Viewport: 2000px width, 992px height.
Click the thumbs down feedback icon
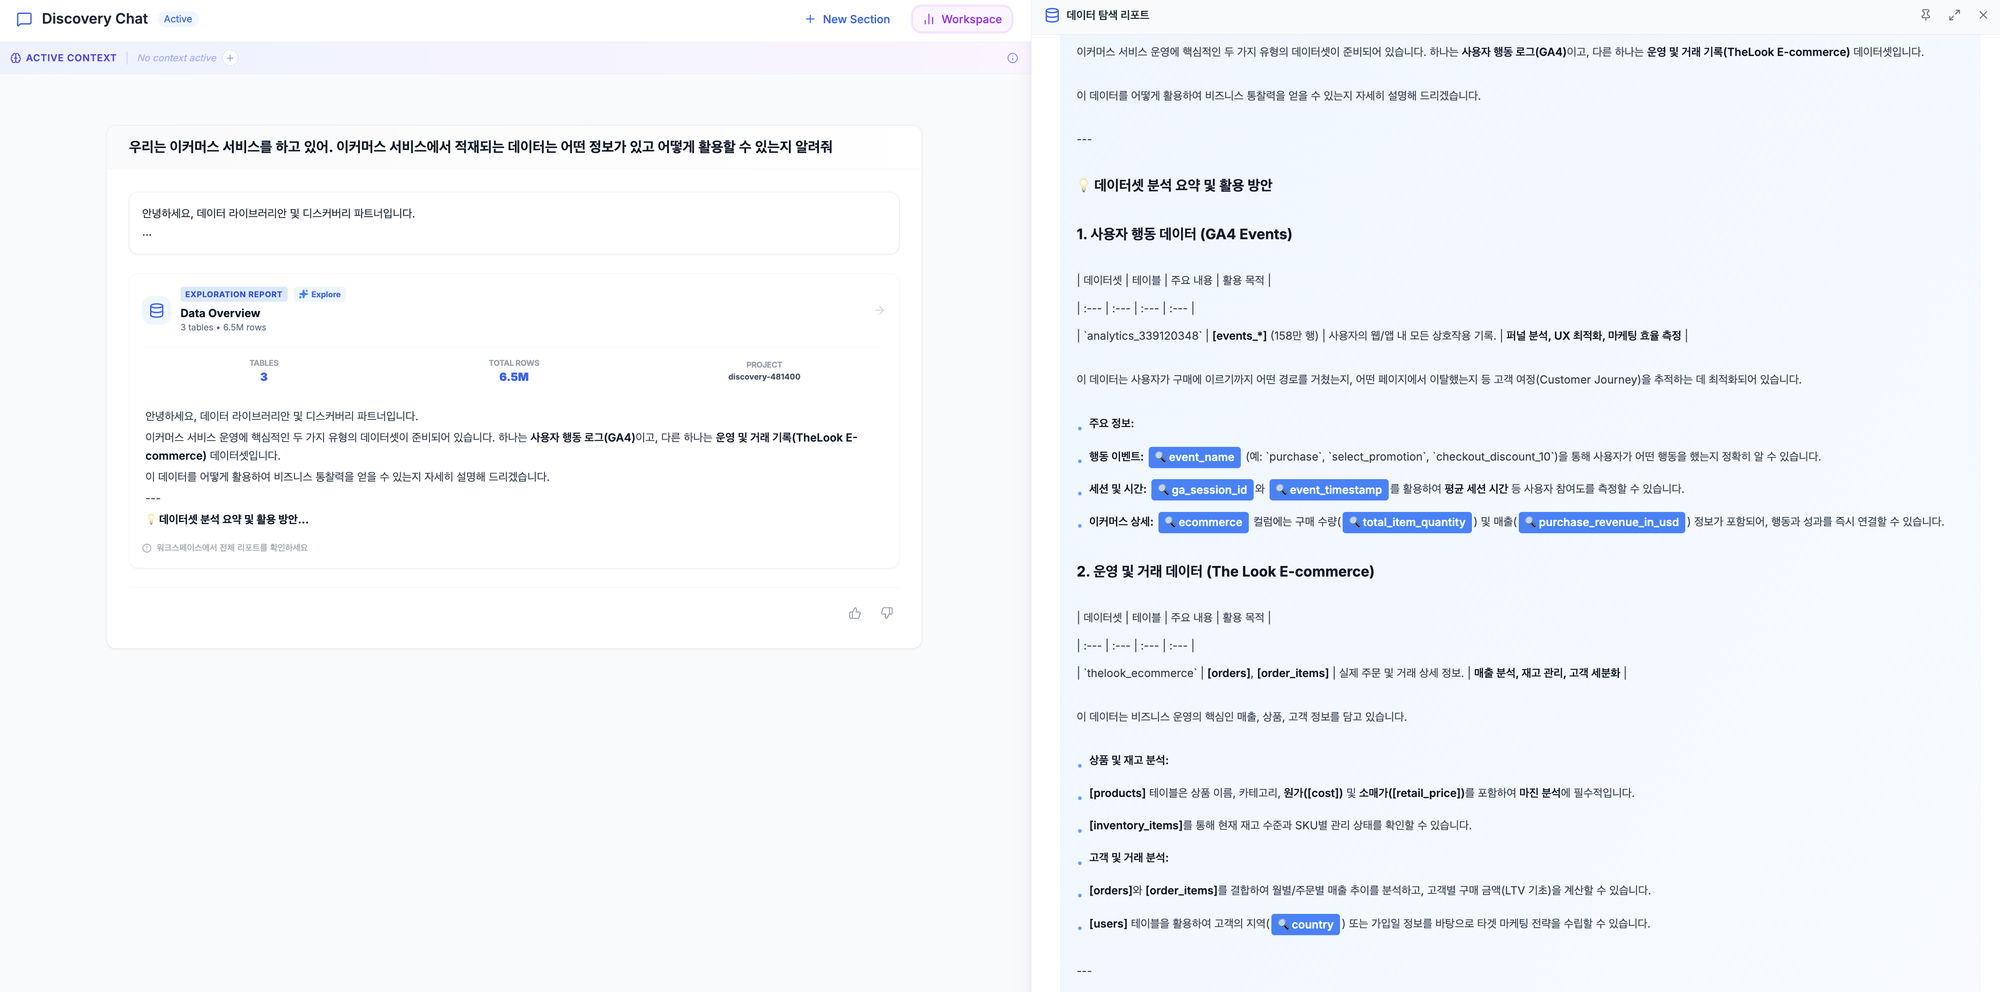tap(887, 613)
